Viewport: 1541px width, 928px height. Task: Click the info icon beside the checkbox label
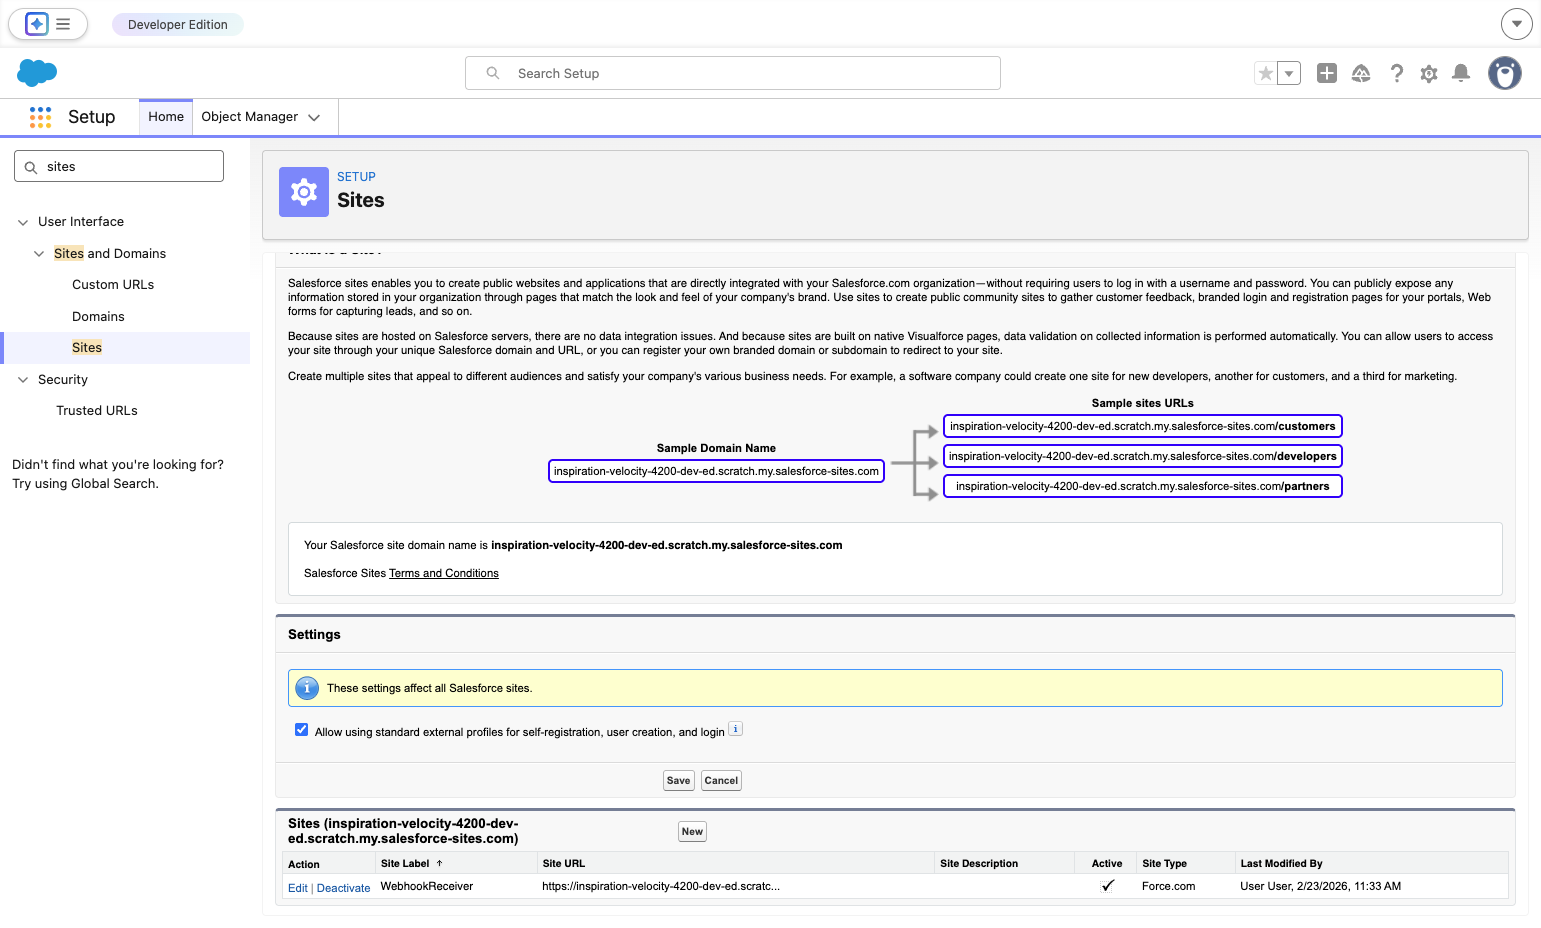(x=735, y=729)
